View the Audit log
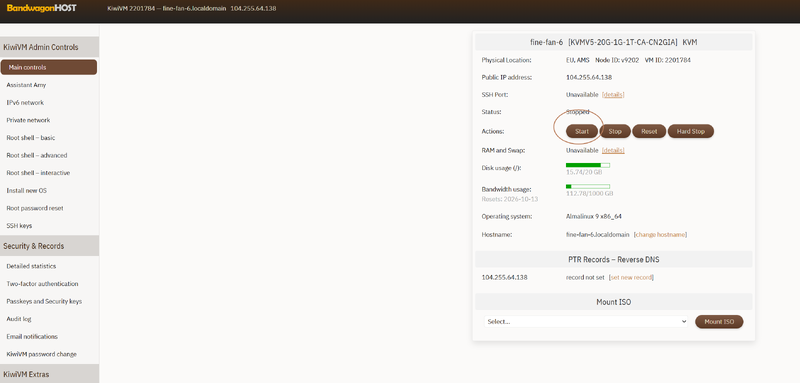 click(19, 319)
